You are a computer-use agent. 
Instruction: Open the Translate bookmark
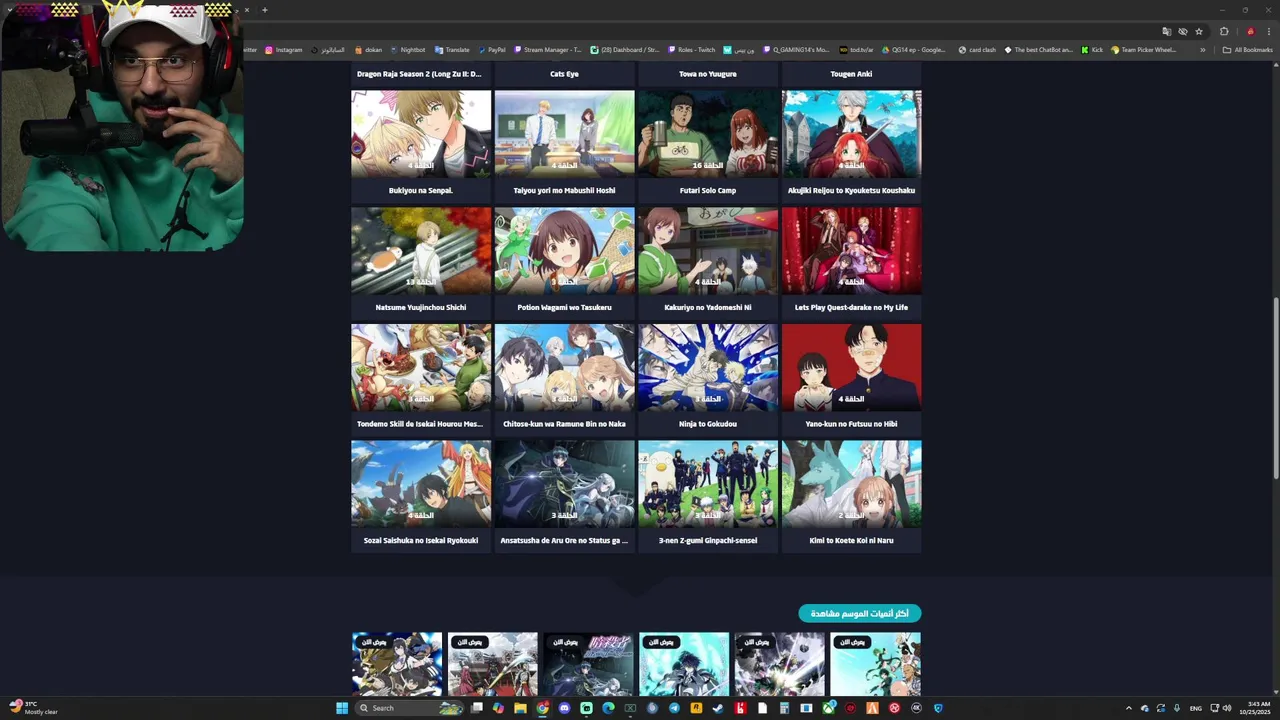pyautogui.click(x=452, y=49)
